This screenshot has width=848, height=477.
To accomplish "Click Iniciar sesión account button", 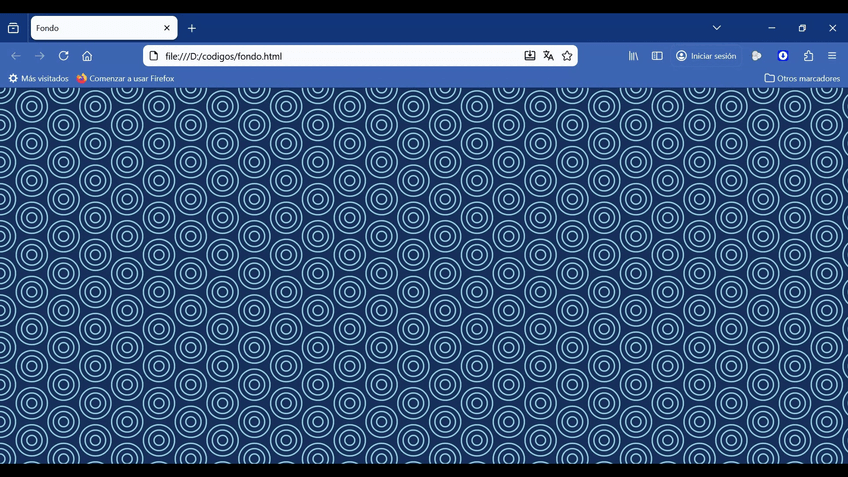I will coord(706,56).
